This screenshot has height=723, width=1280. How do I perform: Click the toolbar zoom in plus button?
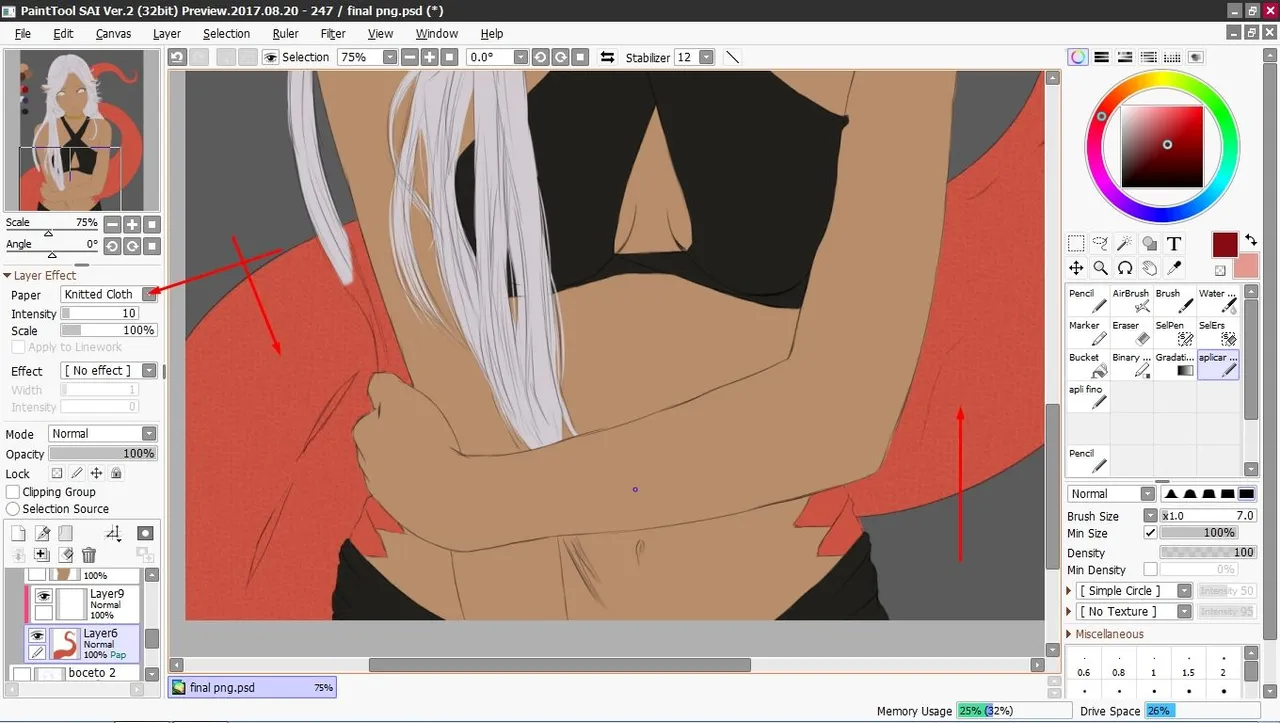coord(431,58)
